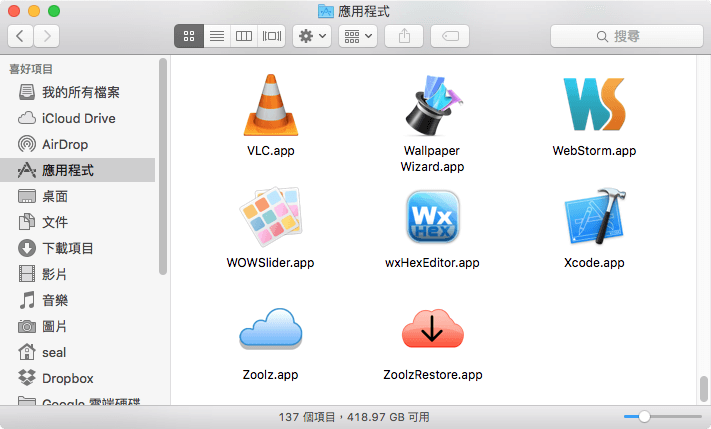Click the Xcode.app file name

click(x=594, y=263)
